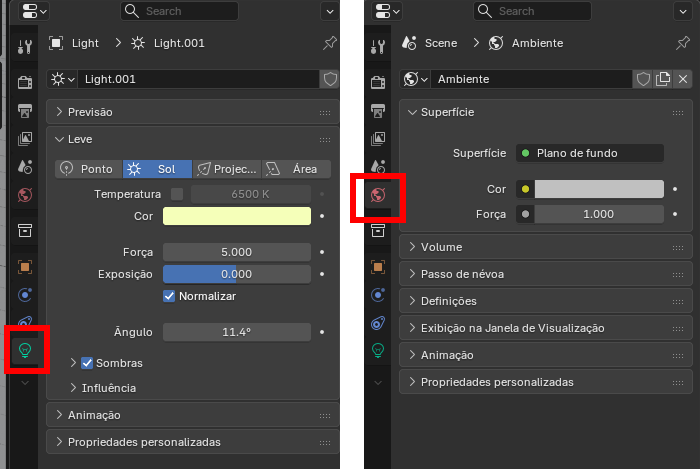Duplicate the Ambiente world data-block
Viewport: 700px width, 469px height.
tap(663, 79)
